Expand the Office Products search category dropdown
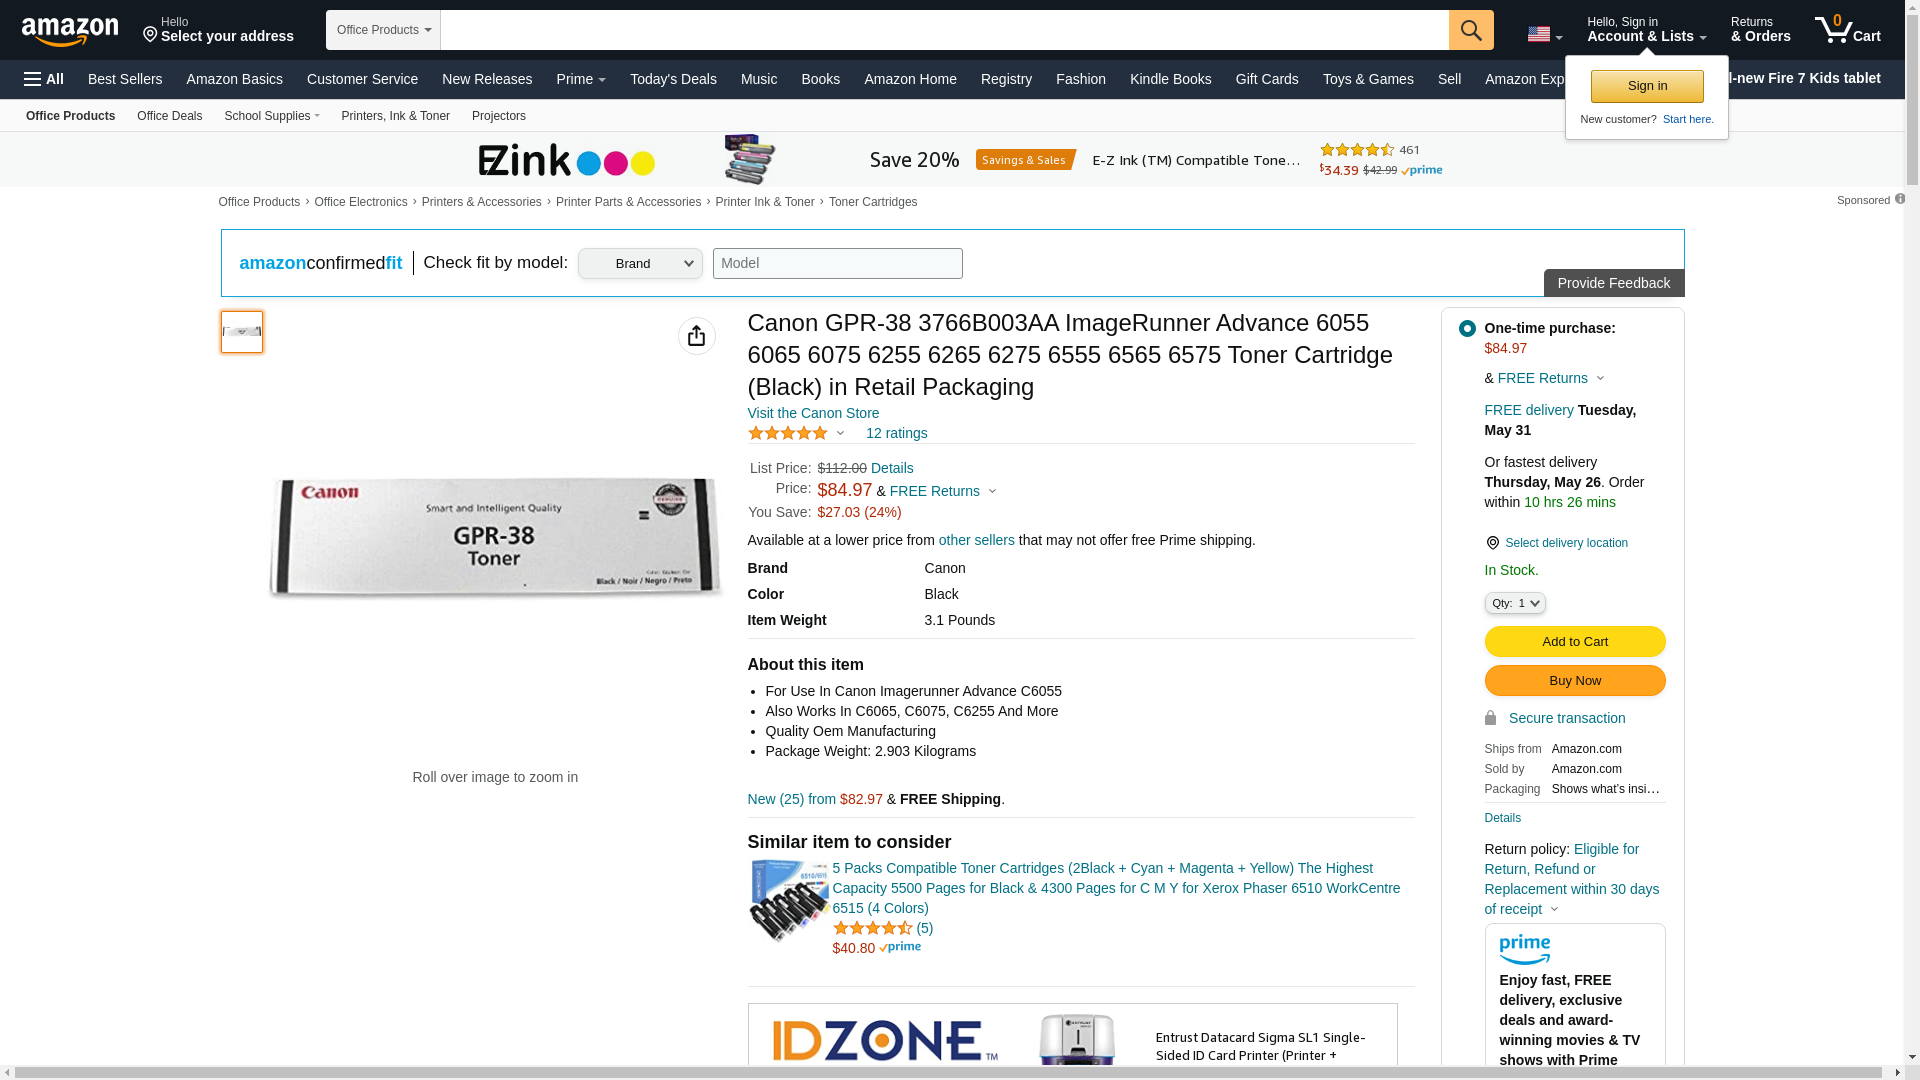The width and height of the screenshot is (1920, 1080). tap(383, 30)
